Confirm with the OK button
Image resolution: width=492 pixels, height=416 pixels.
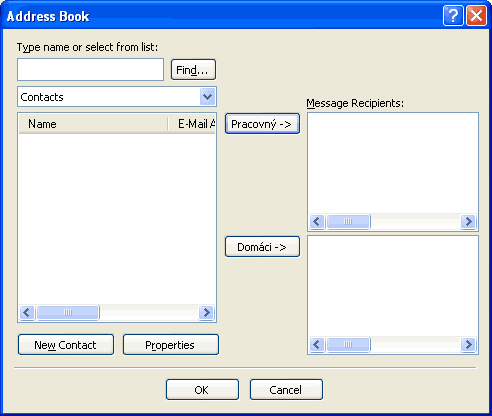[202, 390]
